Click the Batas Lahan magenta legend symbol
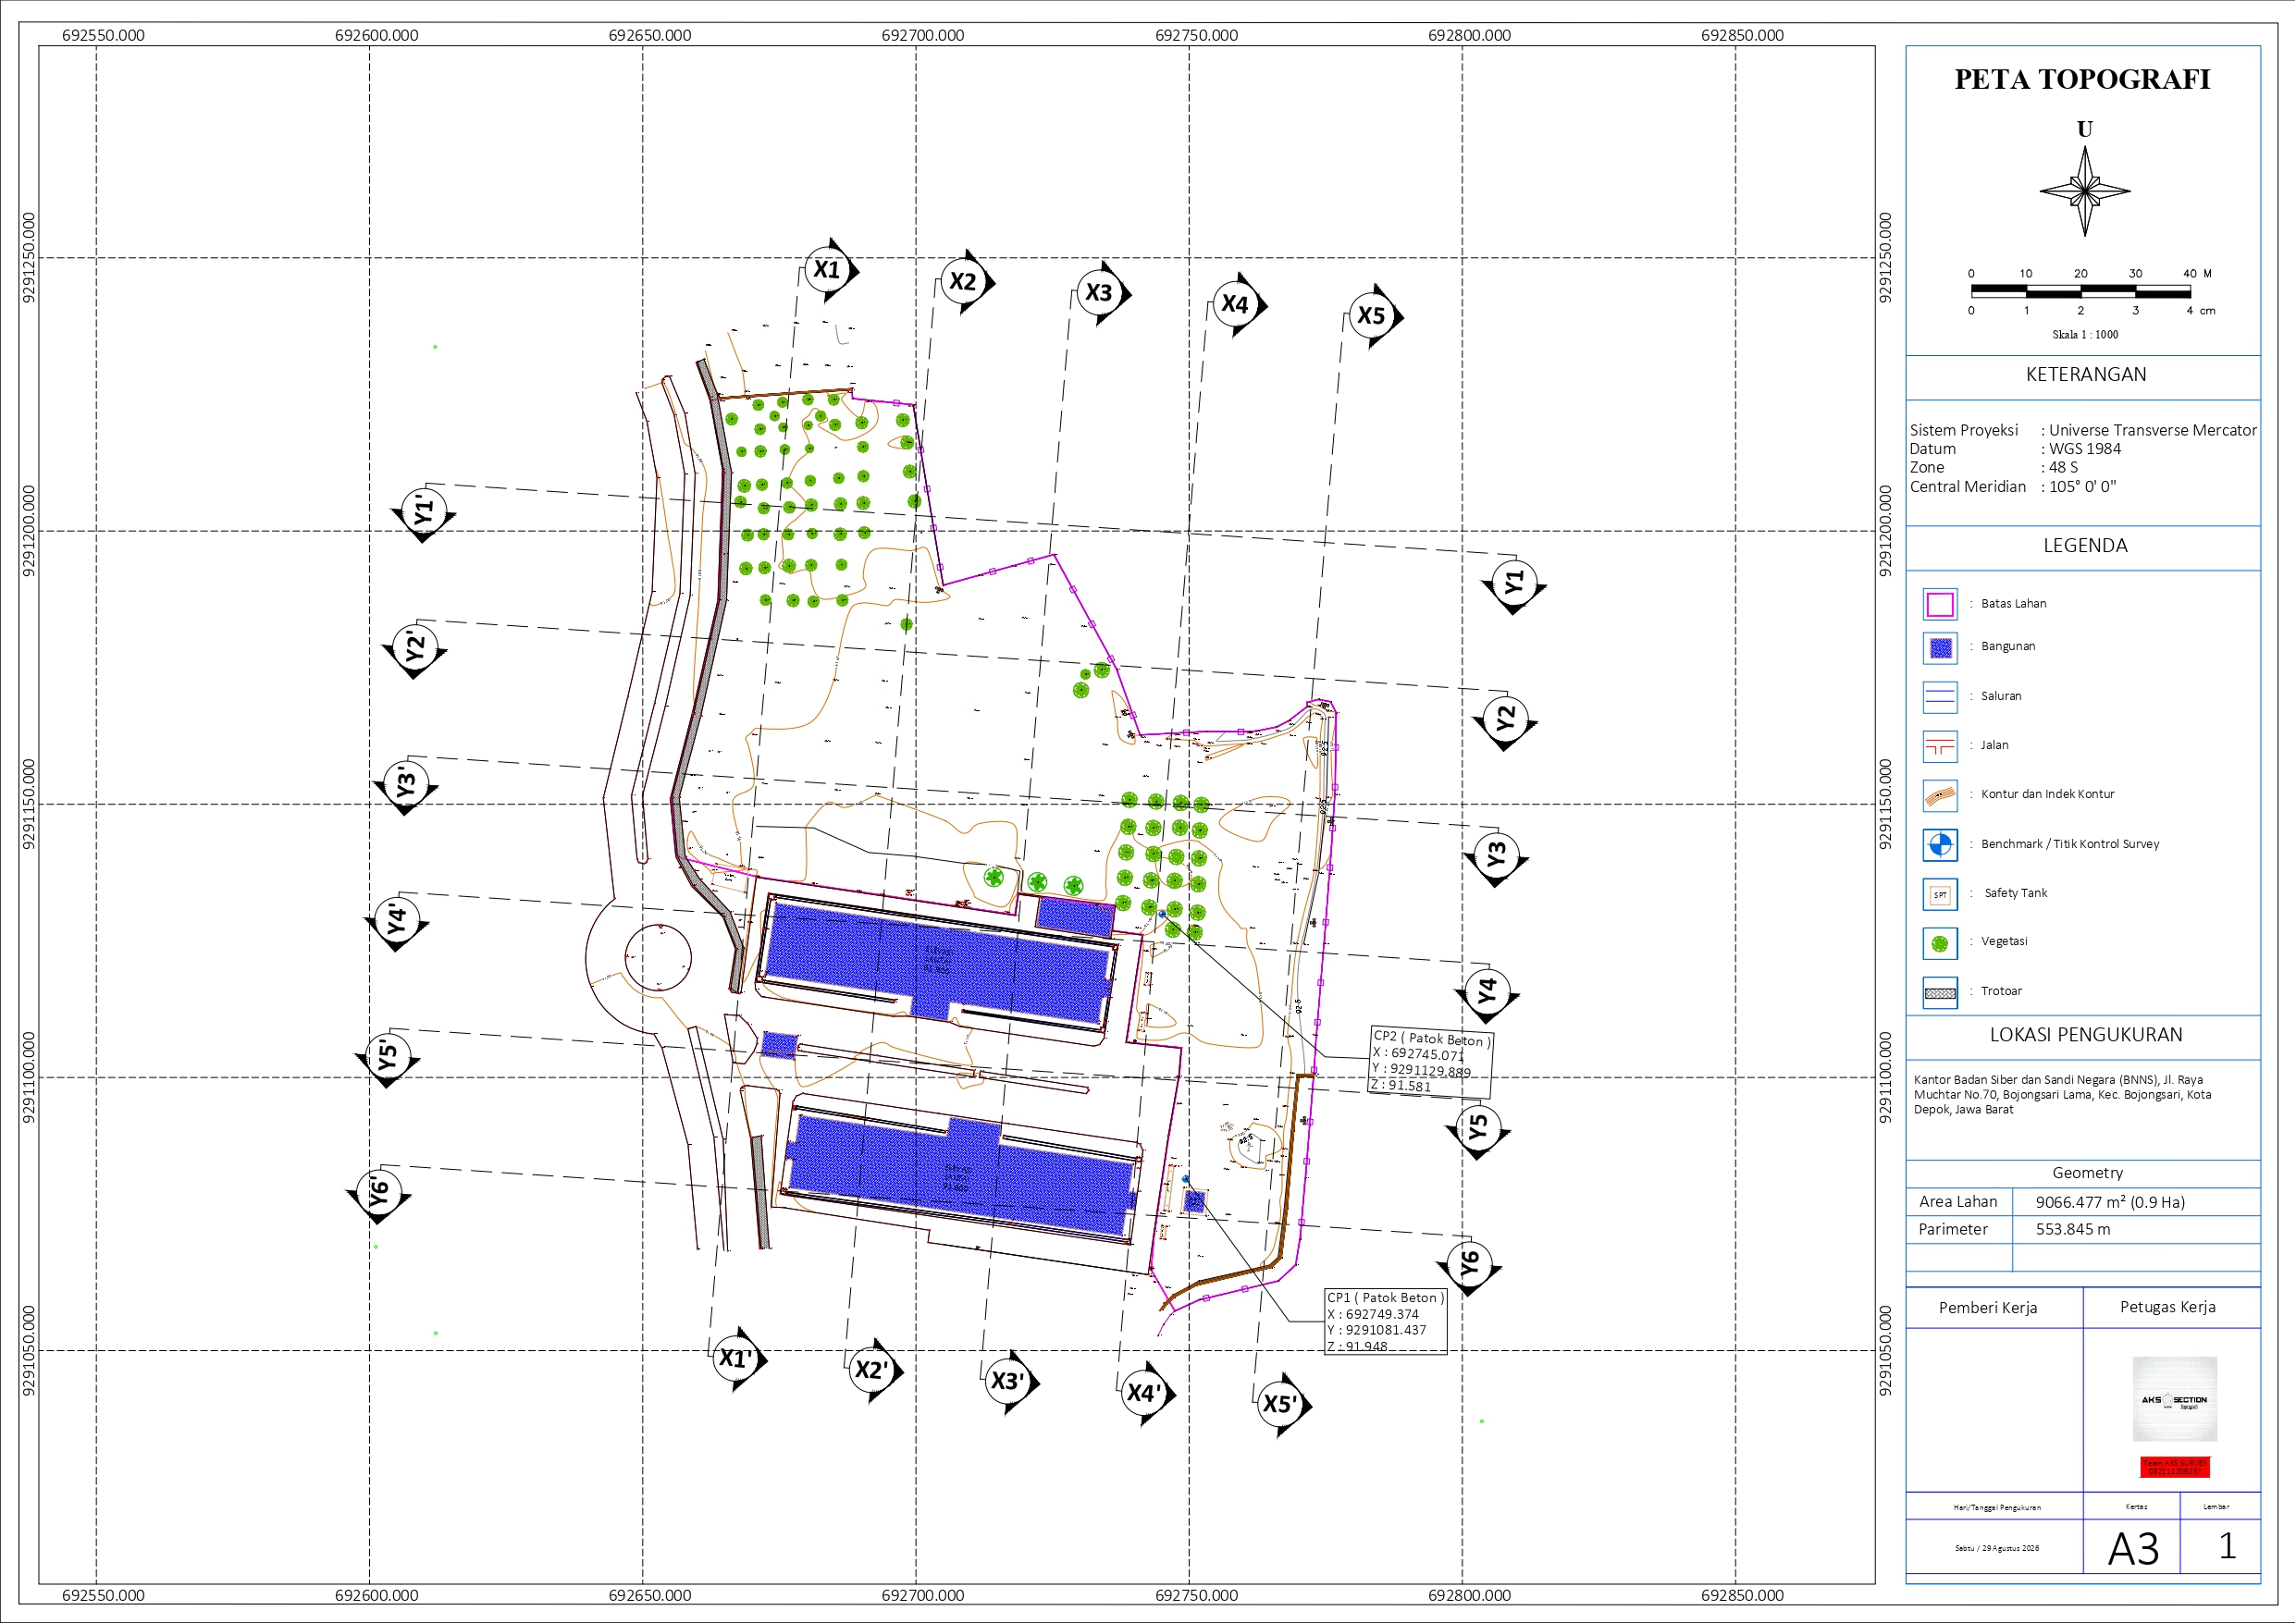 coord(1940,604)
